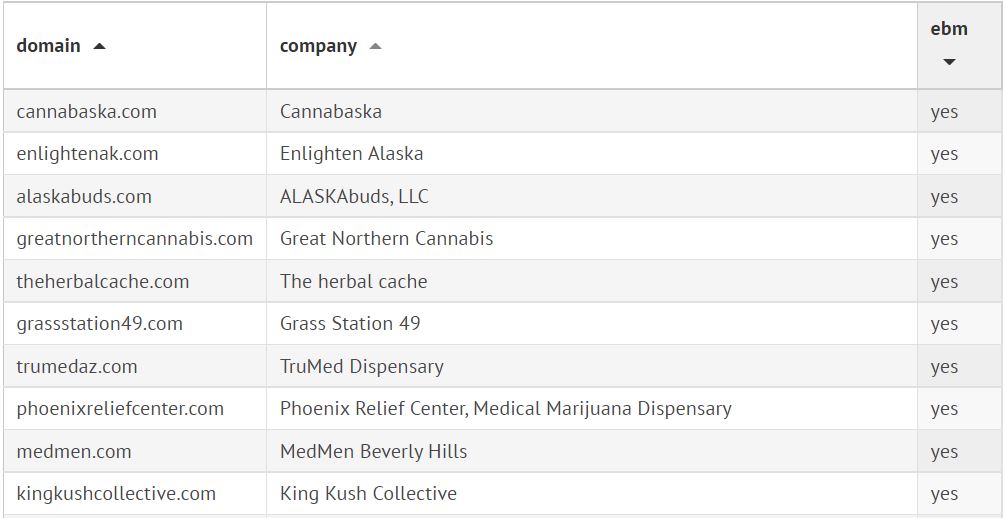The width and height of the screenshot is (1006, 518).
Task: Sort table by domain header
Action: [49, 46]
